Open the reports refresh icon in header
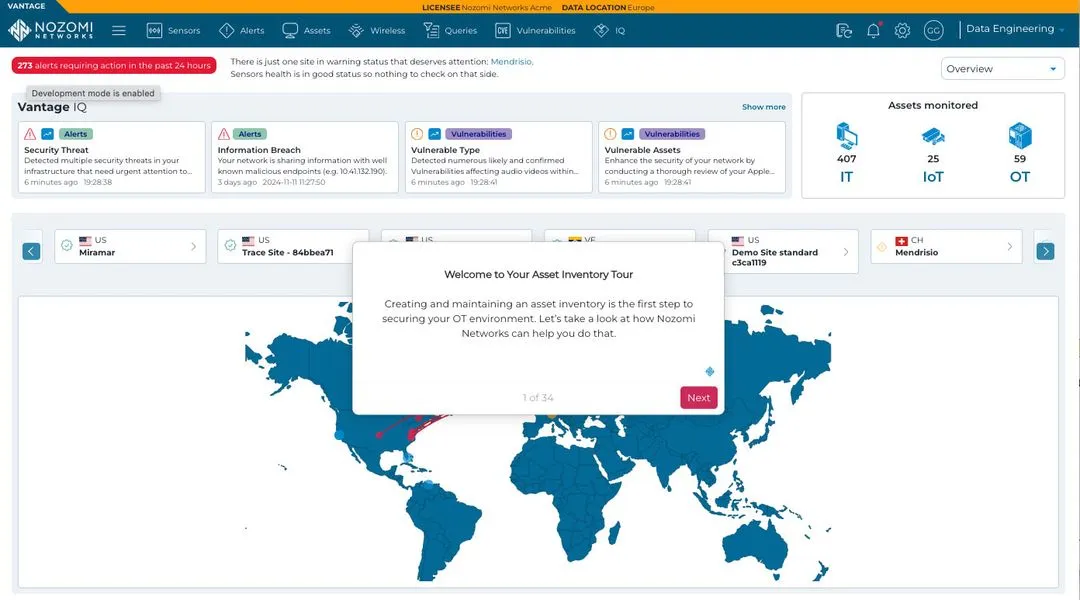Image resolution: width=1080 pixels, height=600 pixels. coord(844,30)
